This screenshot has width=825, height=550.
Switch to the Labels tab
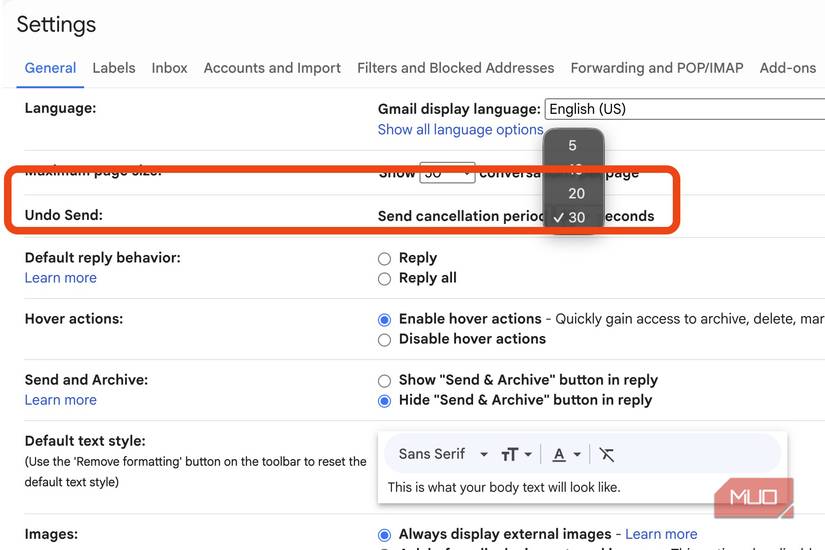pos(114,68)
